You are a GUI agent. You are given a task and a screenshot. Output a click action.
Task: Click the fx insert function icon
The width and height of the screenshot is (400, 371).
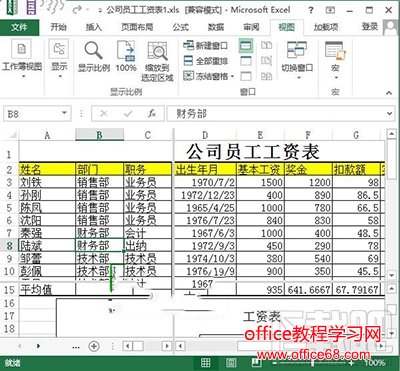[152, 114]
